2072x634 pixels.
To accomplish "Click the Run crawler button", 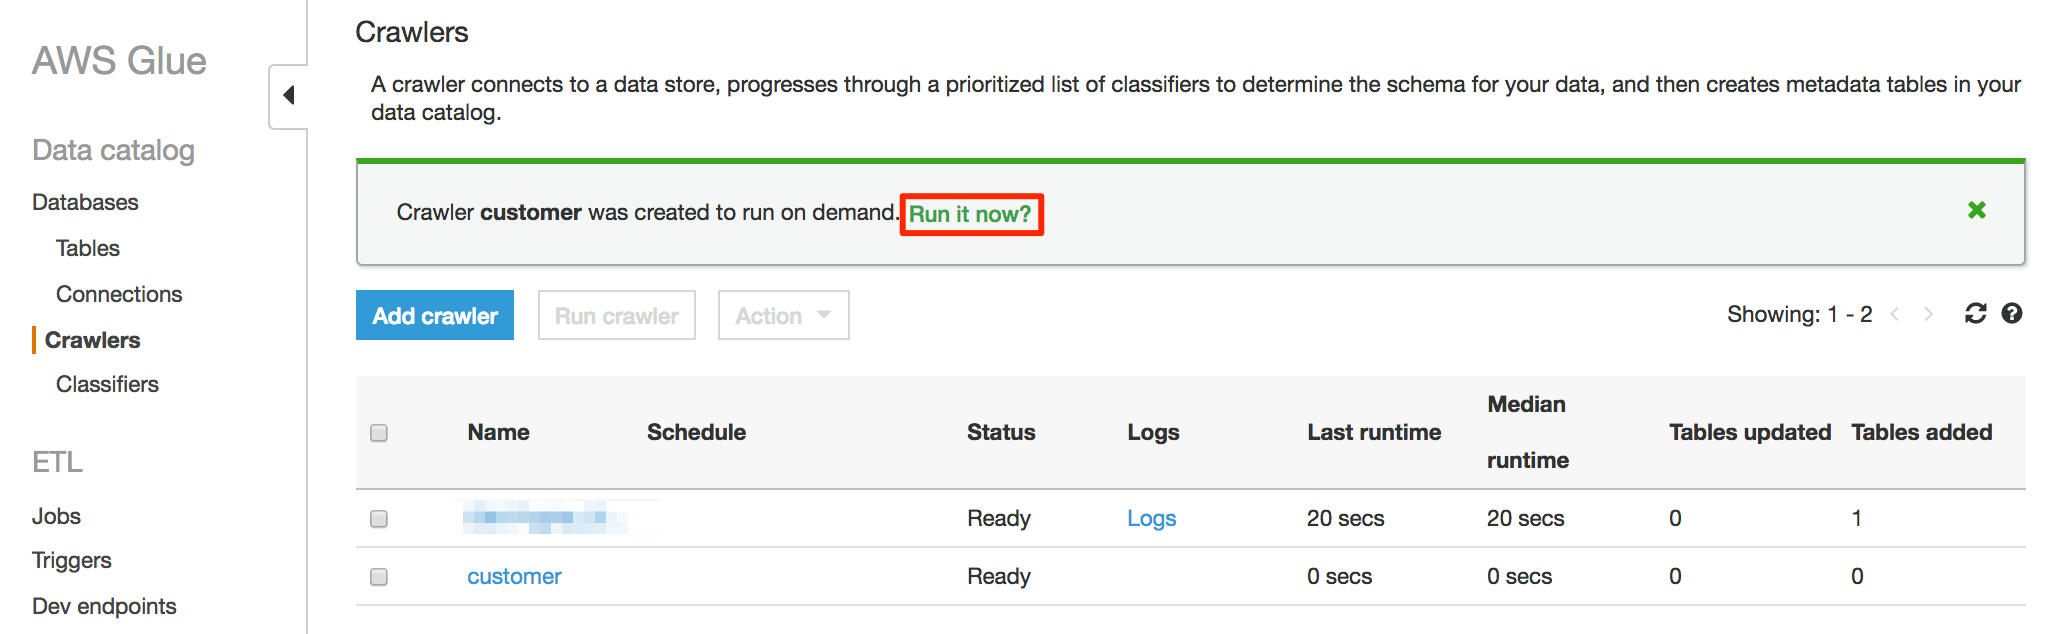I will pyautogui.click(x=617, y=315).
